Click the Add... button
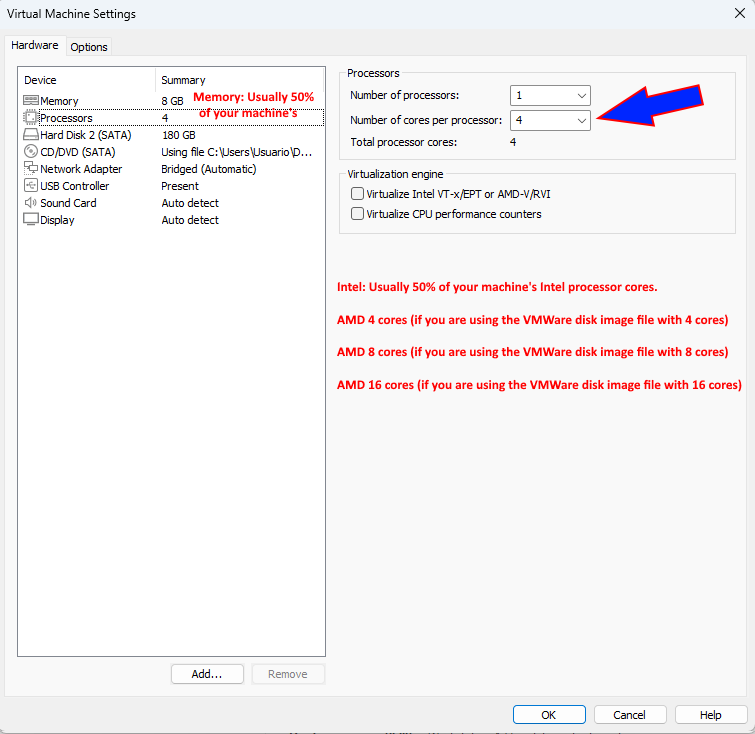 coord(206,674)
